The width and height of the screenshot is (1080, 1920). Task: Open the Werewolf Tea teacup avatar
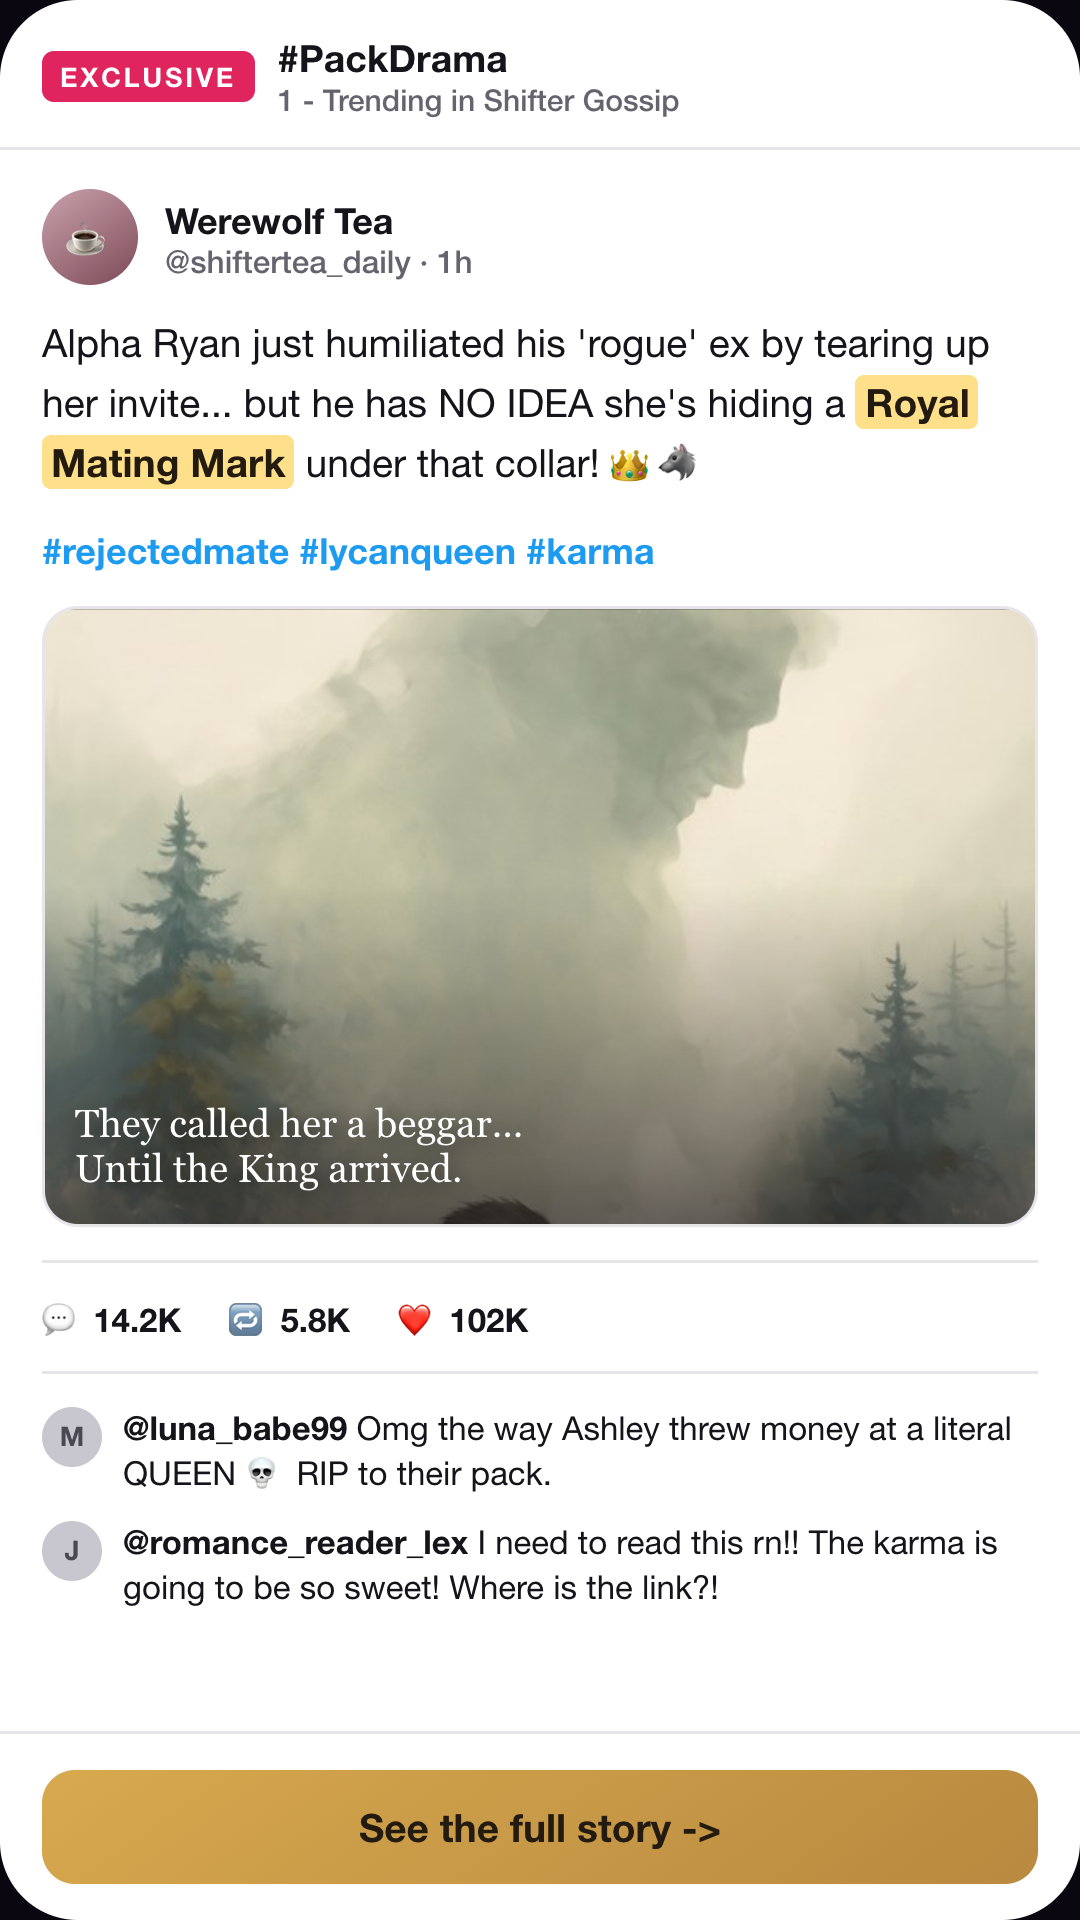[x=90, y=237]
